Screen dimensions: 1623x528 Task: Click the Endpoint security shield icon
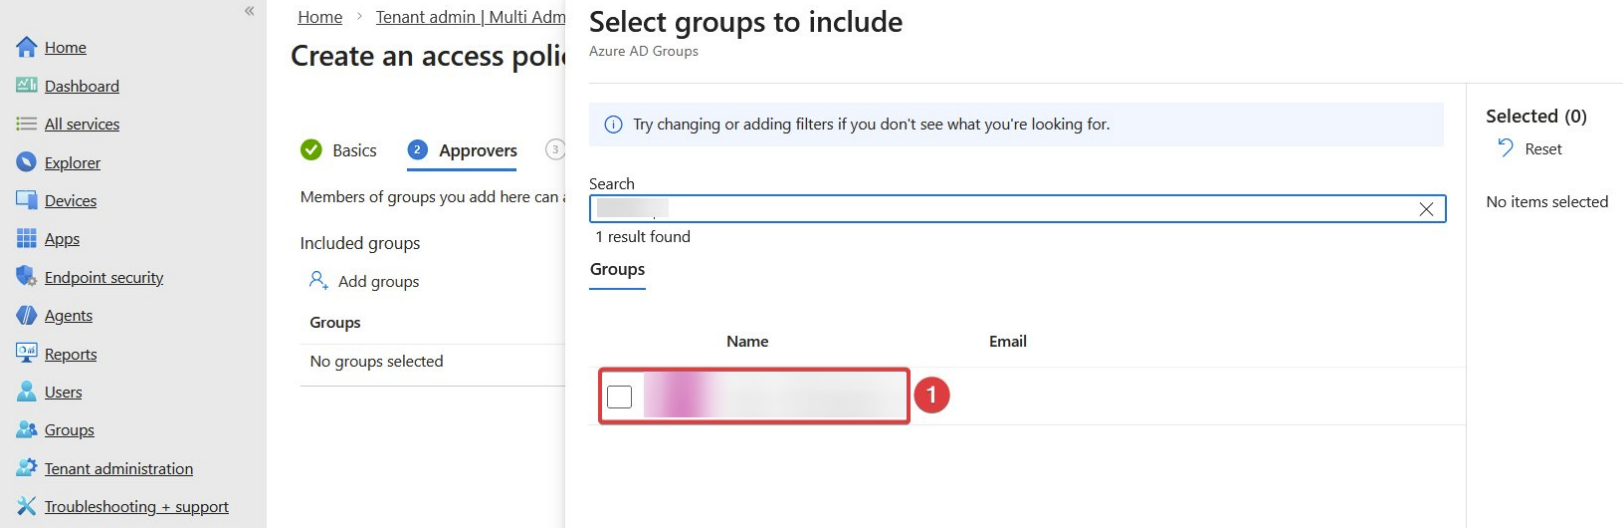point(27,277)
